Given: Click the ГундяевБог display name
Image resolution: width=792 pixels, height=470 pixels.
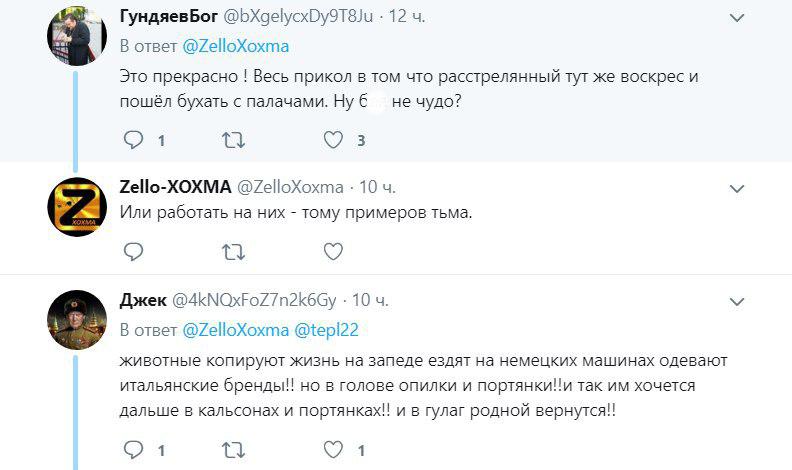Looking at the screenshot, I should pyautogui.click(x=166, y=17).
